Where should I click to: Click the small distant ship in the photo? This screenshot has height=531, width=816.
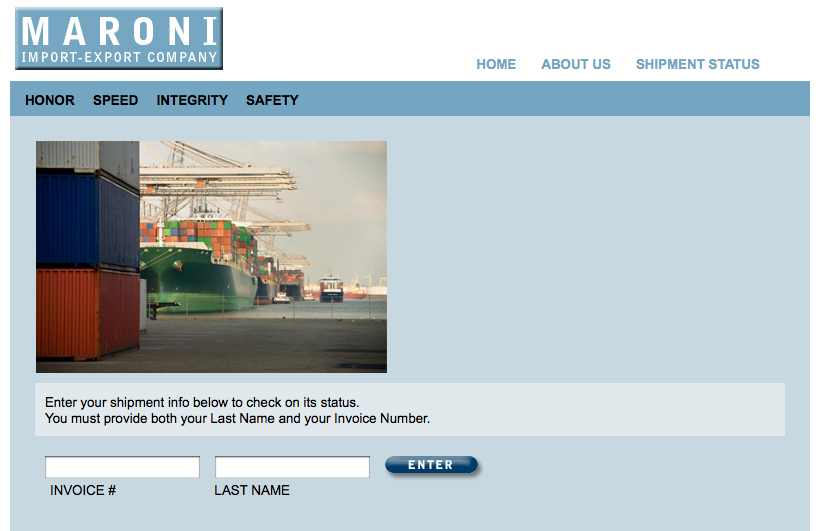331,288
